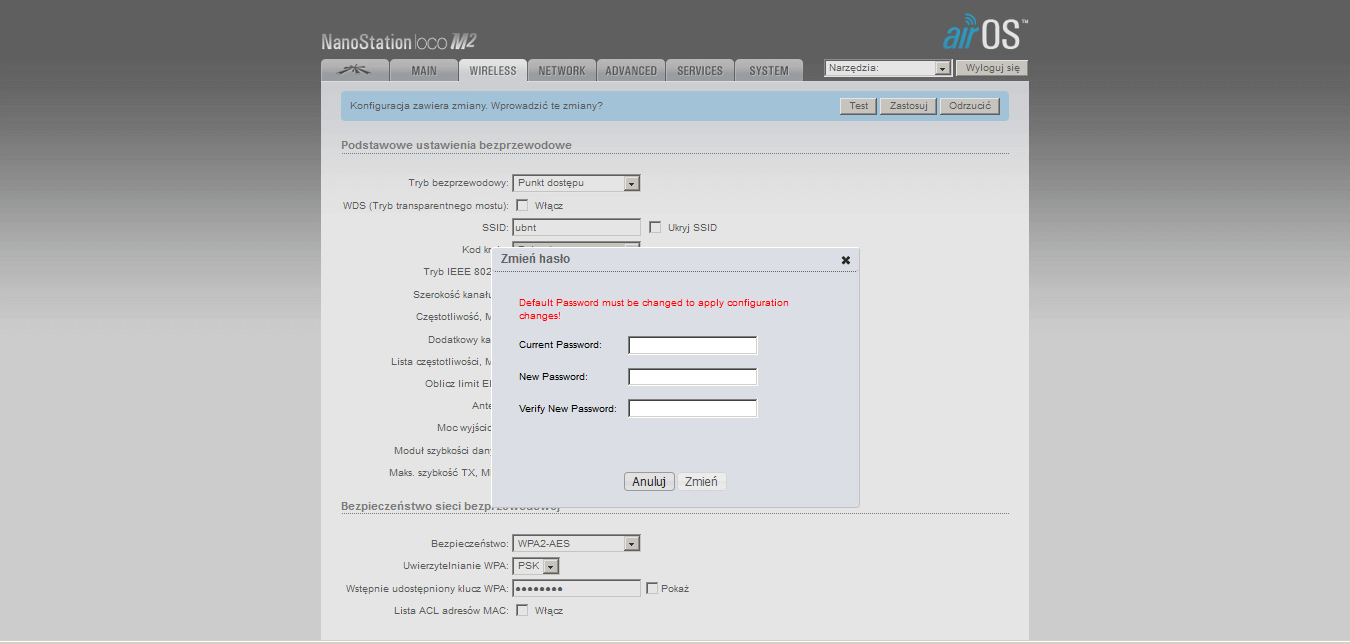Click the Wyloguj się button
Viewport: 1350px width, 644px height.
(x=992, y=68)
